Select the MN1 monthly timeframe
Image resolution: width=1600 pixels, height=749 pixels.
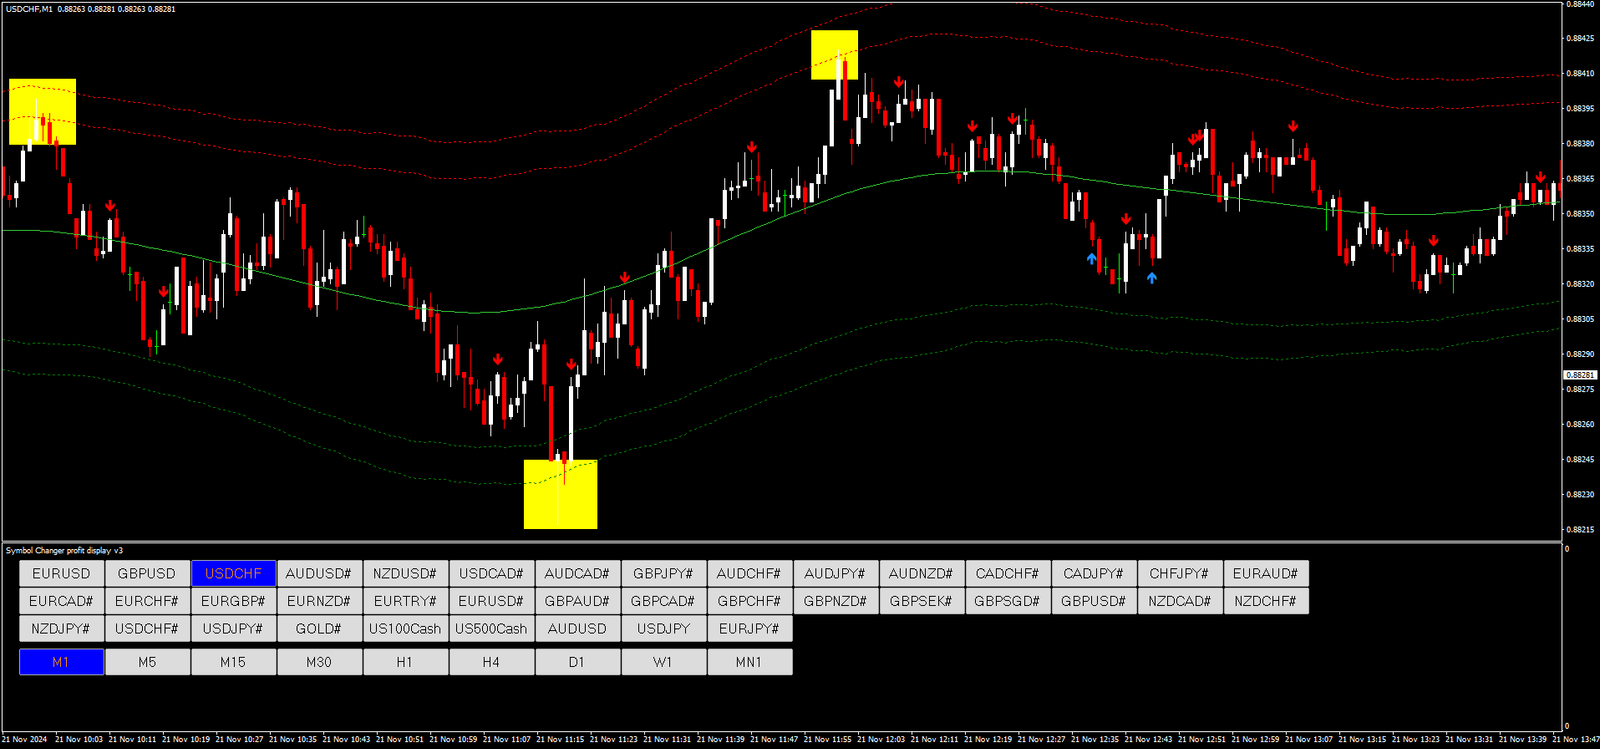pyautogui.click(x=749, y=662)
